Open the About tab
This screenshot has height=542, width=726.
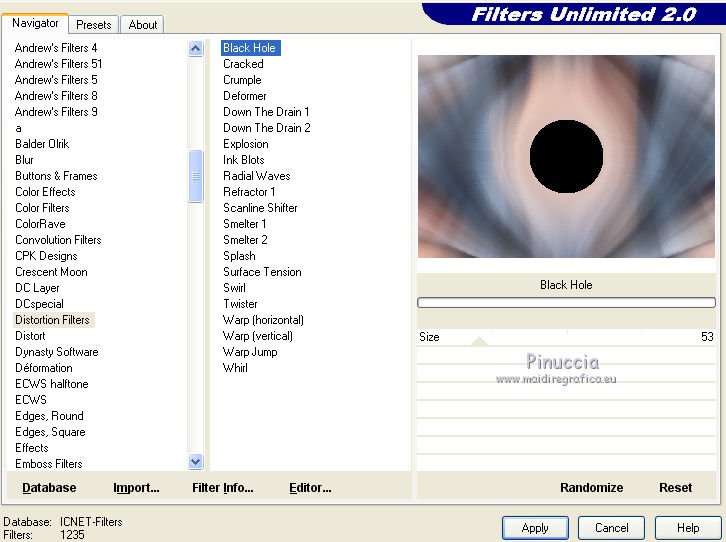point(143,25)
